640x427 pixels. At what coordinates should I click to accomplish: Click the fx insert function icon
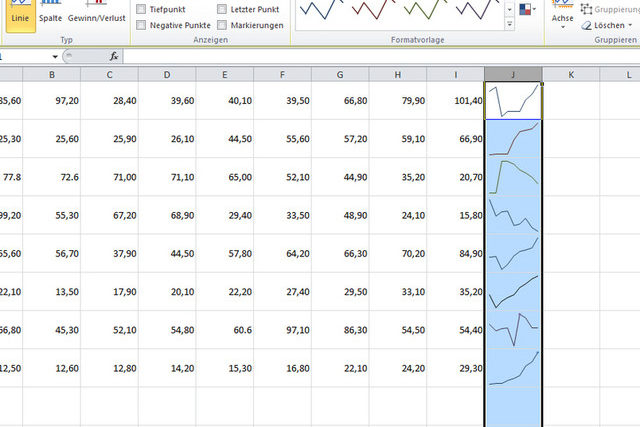pos(114,56)
